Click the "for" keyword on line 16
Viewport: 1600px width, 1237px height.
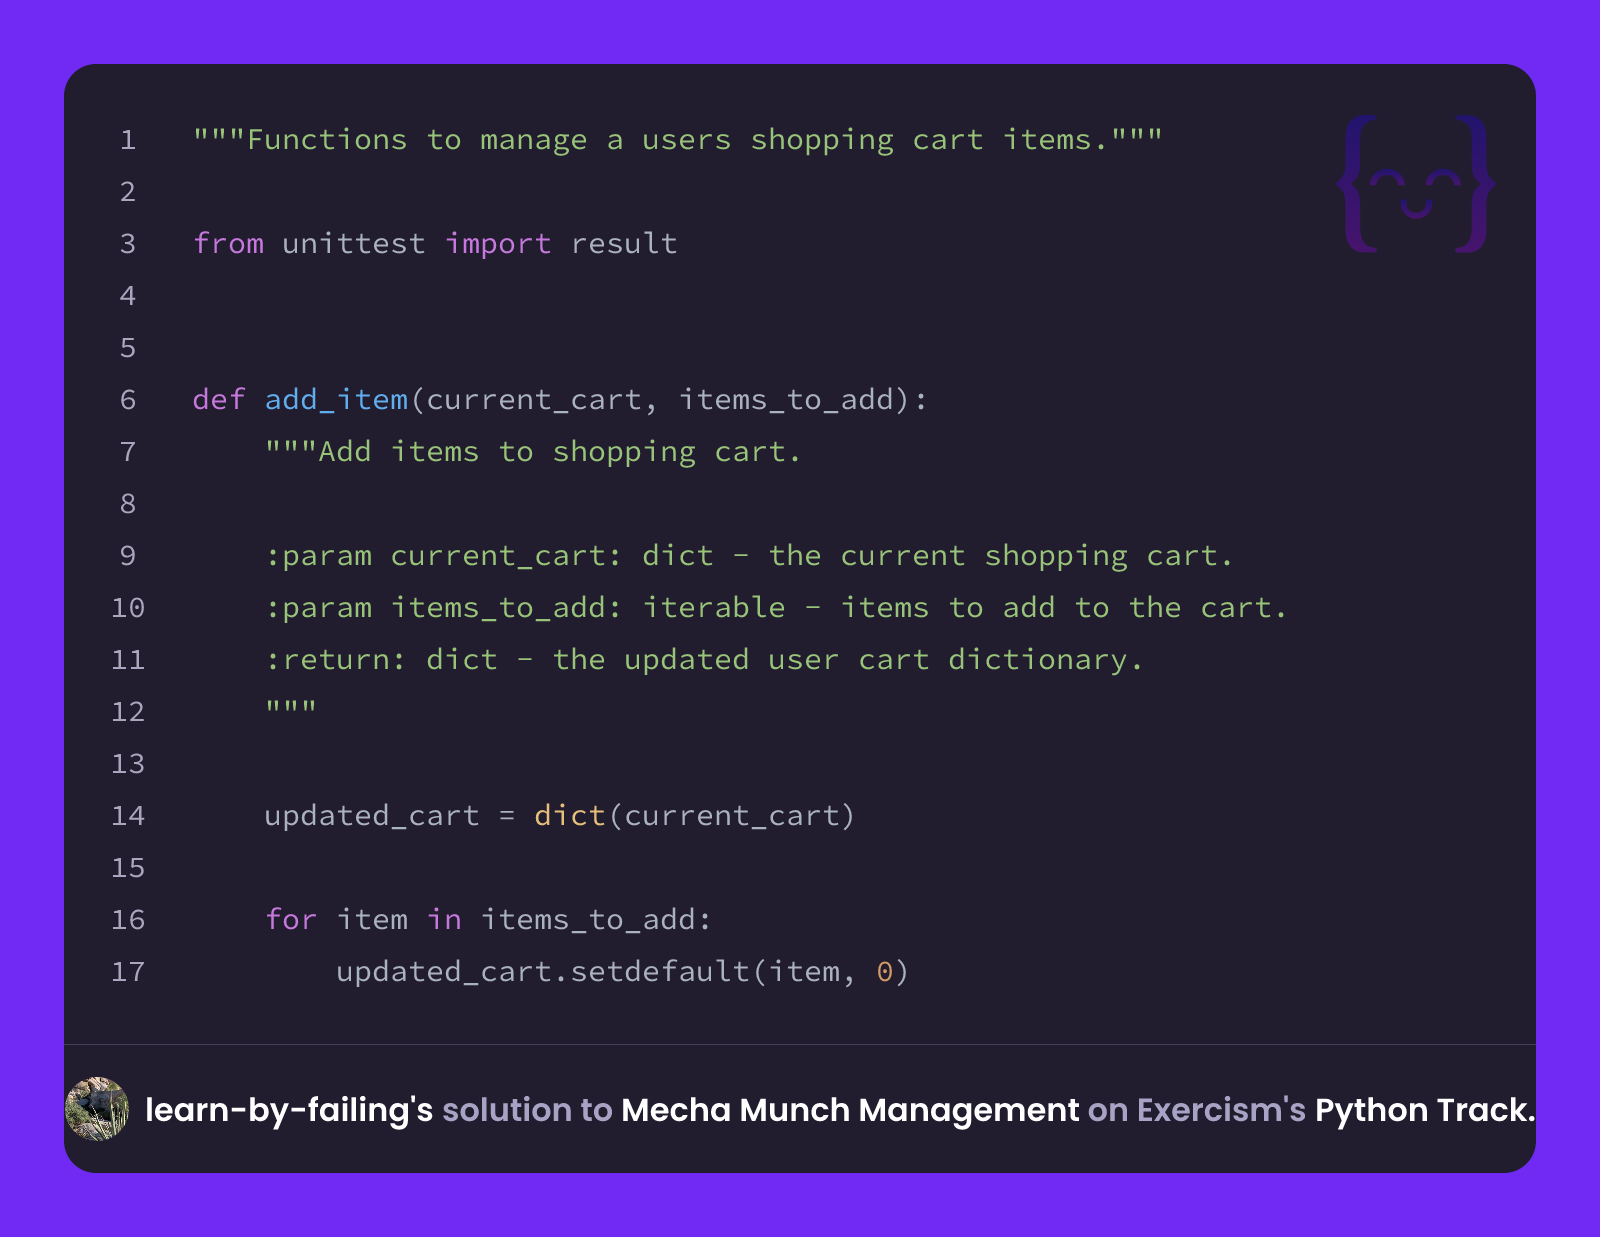pos(291,919)
